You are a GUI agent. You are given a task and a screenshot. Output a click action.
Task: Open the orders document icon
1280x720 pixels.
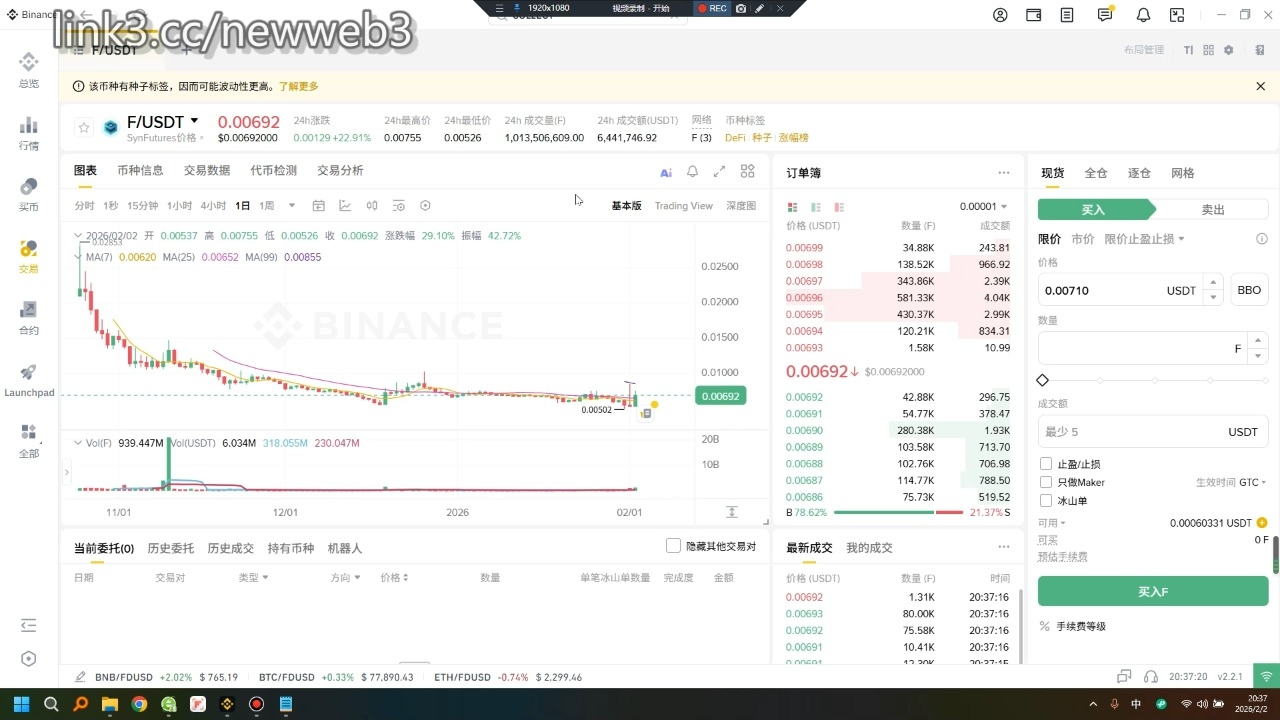pyautogui.click(x=1068, y=15)
